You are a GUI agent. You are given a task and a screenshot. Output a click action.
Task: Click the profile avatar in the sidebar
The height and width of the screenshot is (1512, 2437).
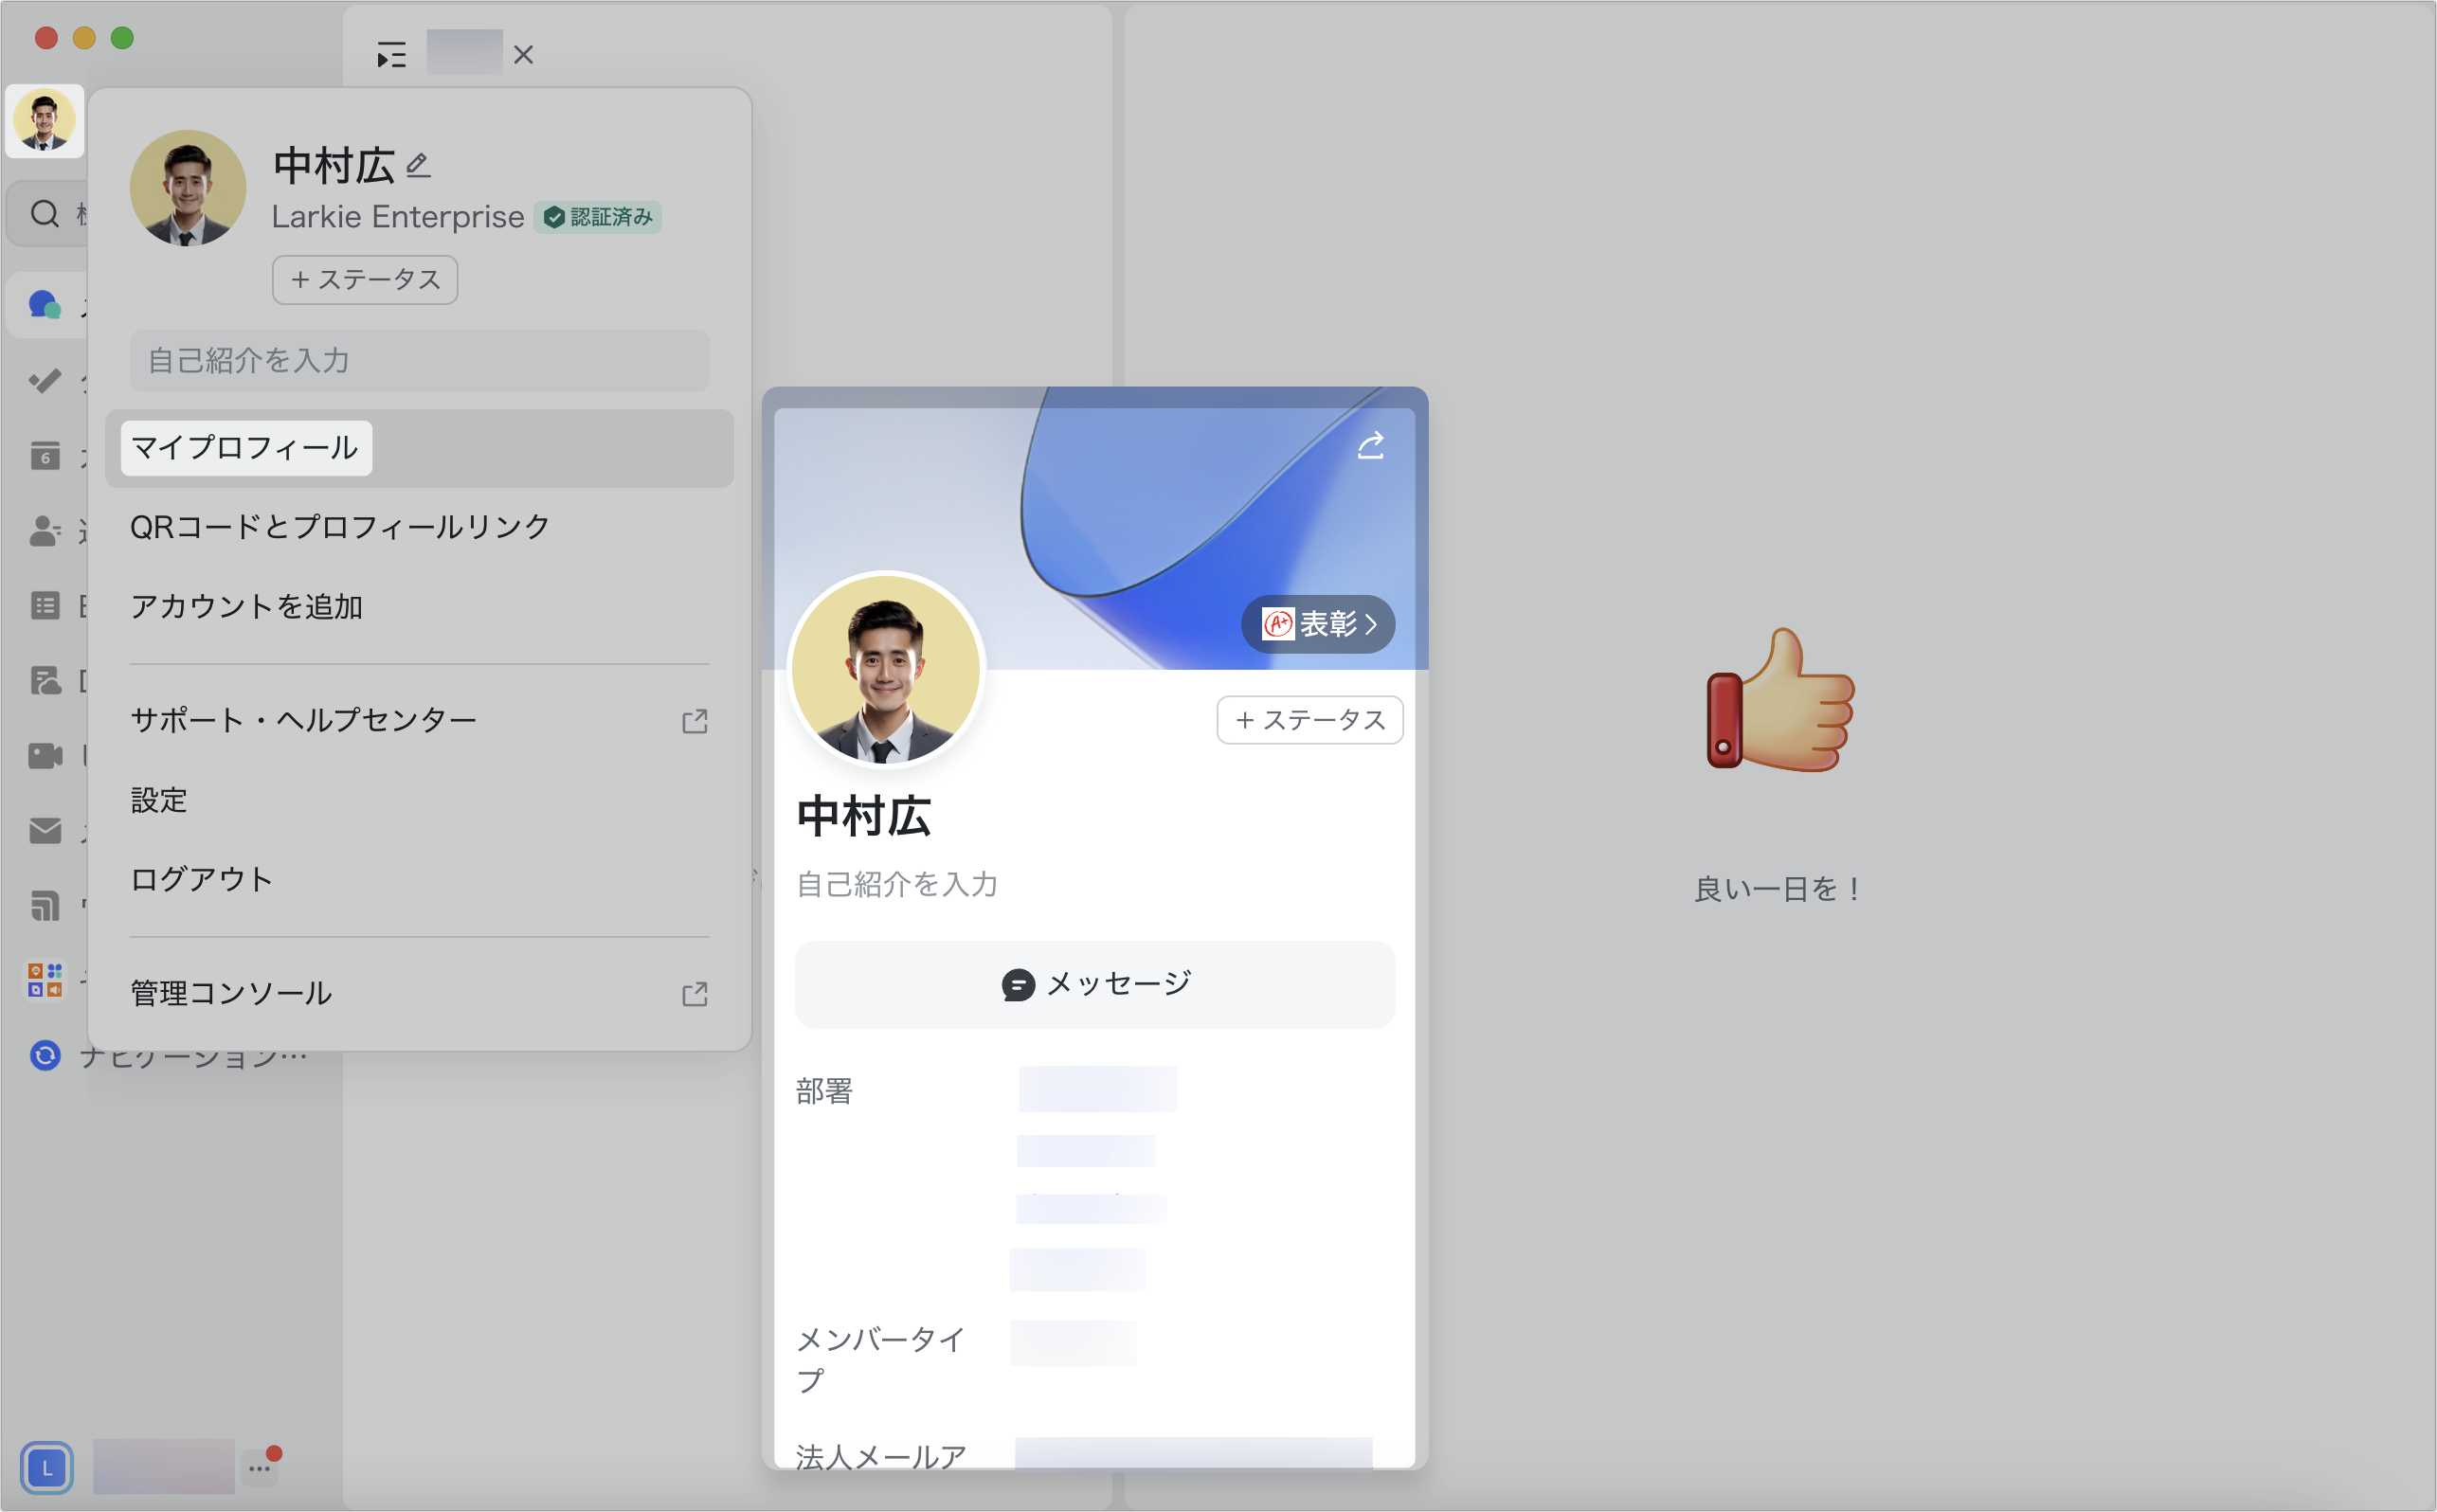pyautogui.click(x=44, y=121)
